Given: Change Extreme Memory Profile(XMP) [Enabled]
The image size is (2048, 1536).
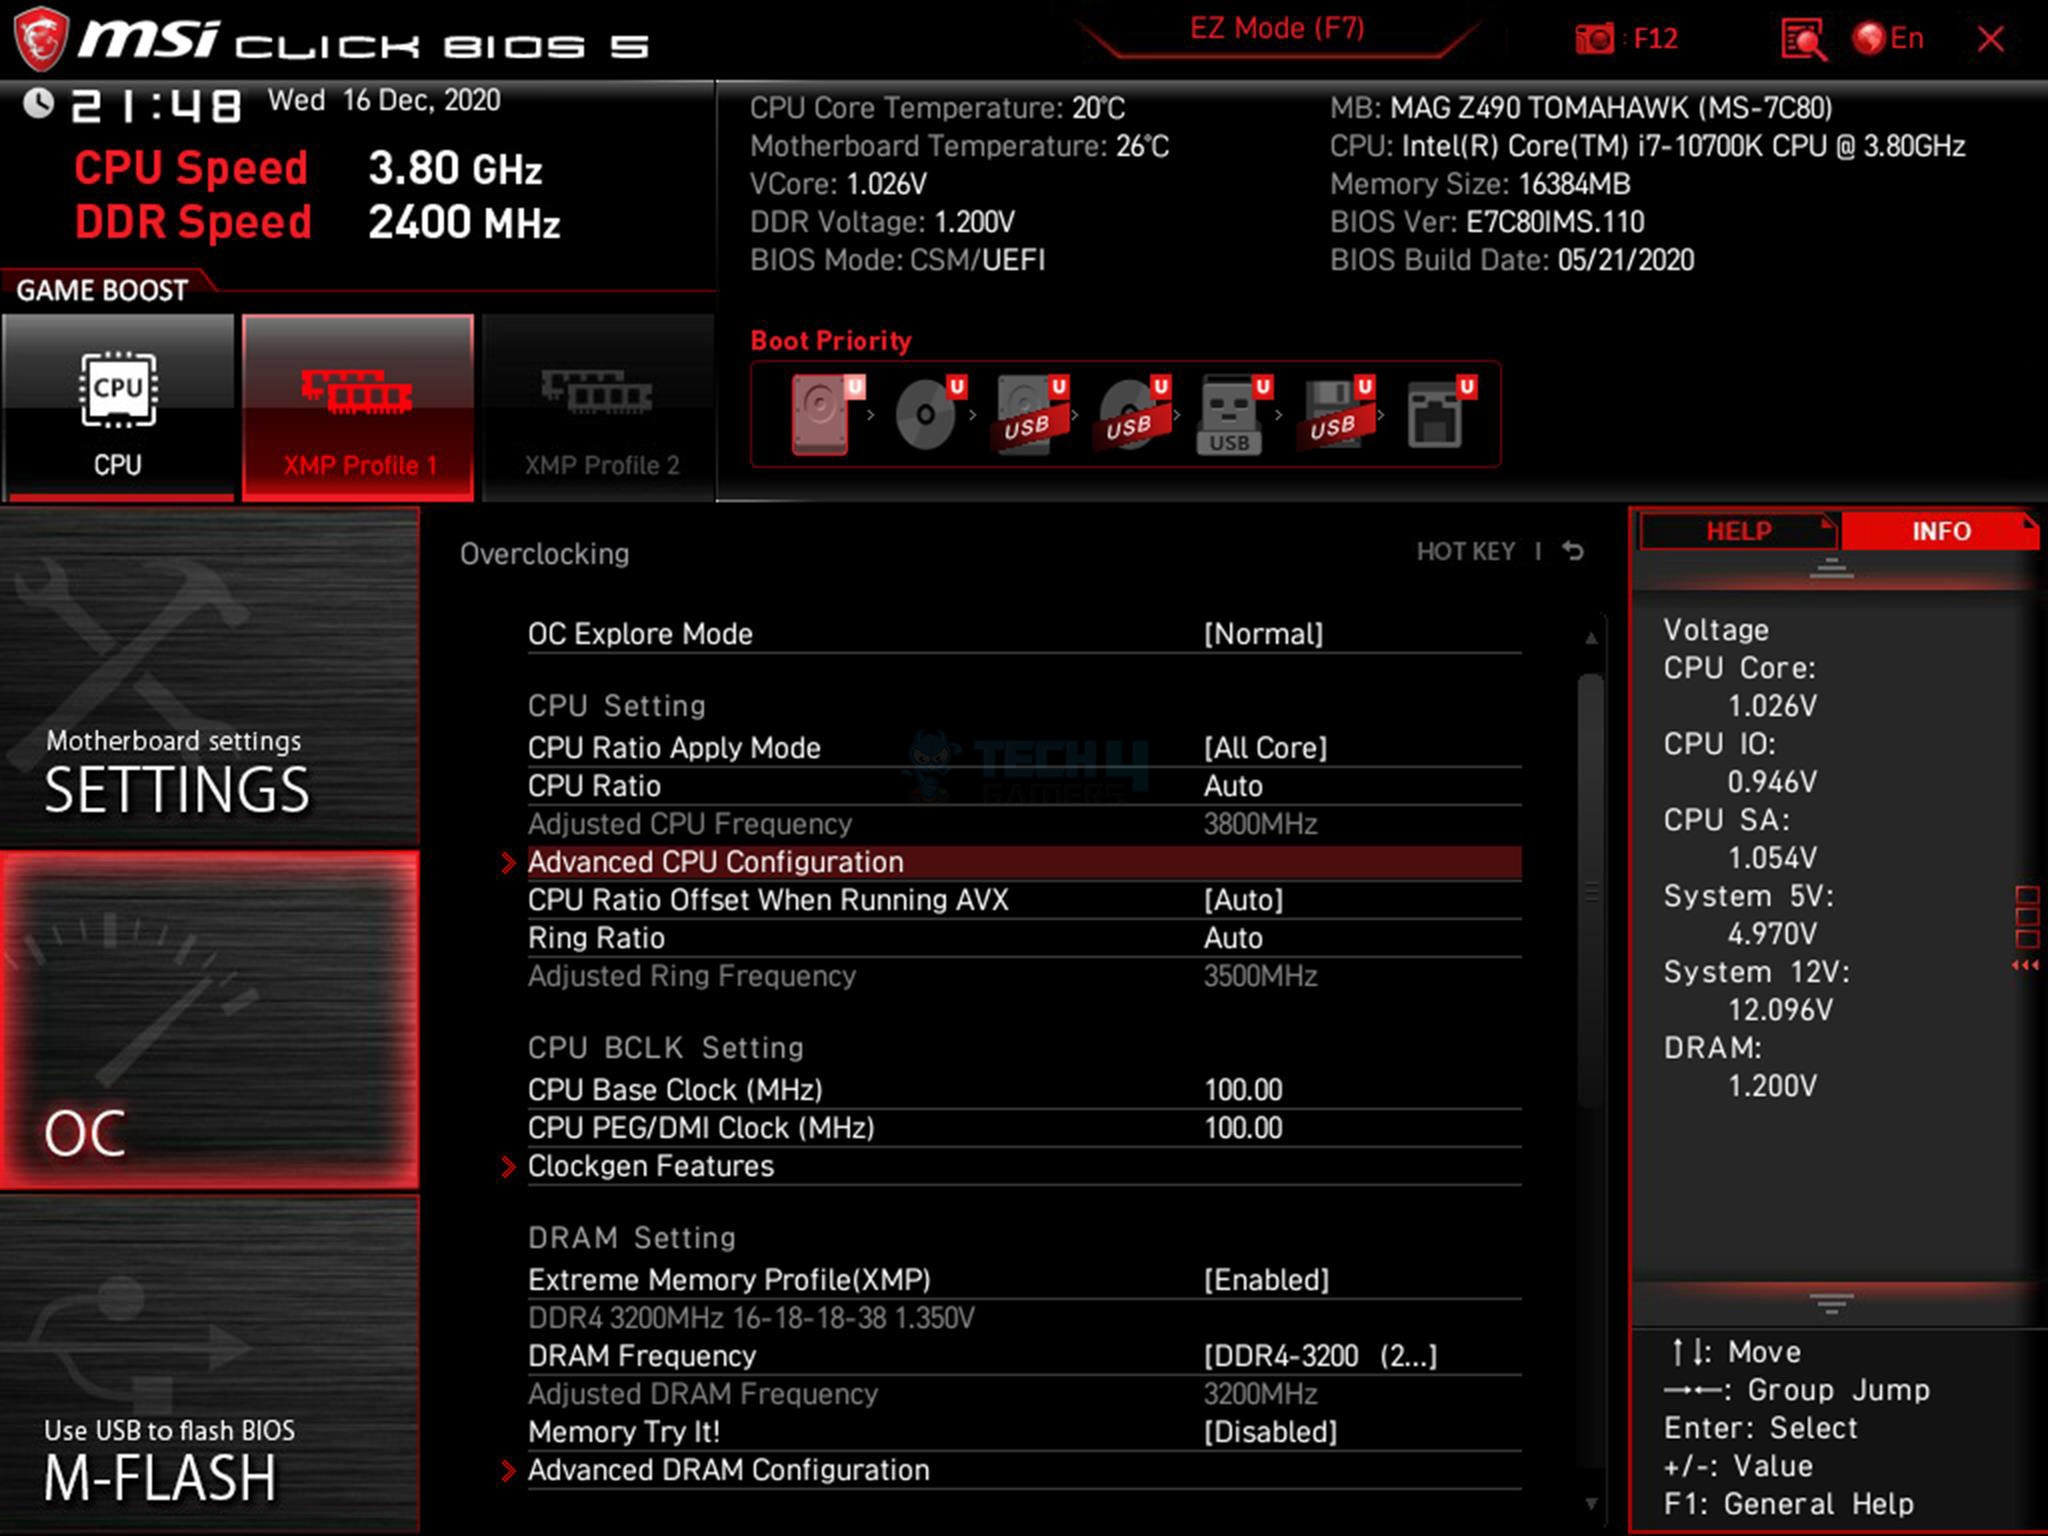Looking at the screenshot, I should pos(1266,1280).
